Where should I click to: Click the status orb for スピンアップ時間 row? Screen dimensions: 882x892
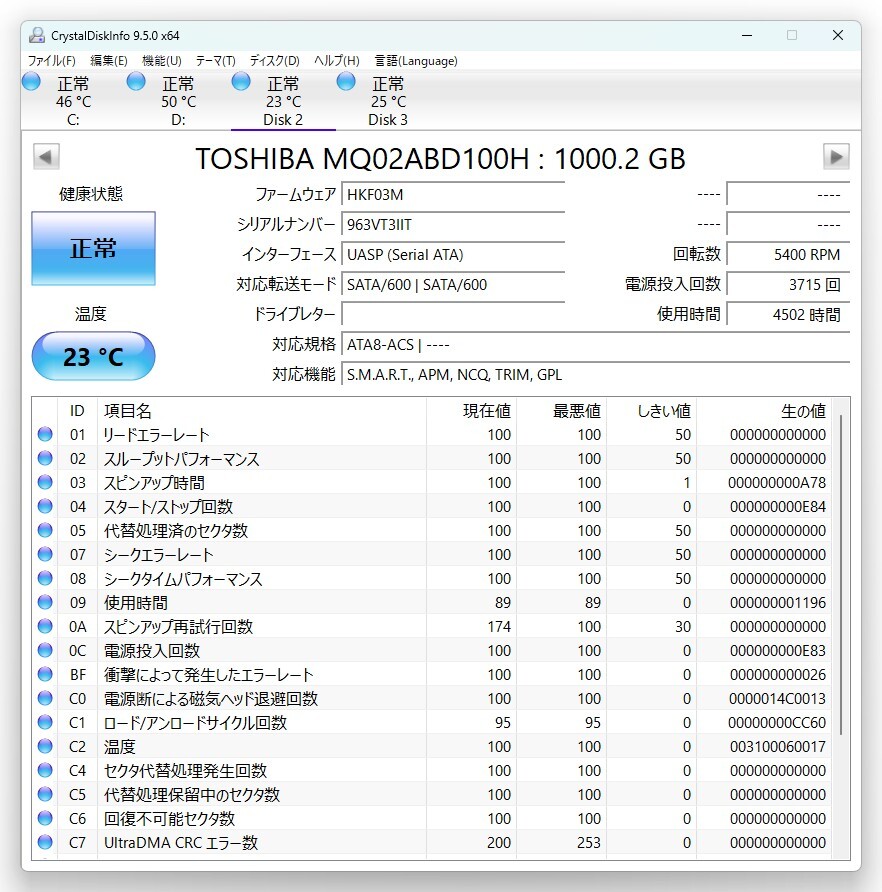click(x=45, y=482)
